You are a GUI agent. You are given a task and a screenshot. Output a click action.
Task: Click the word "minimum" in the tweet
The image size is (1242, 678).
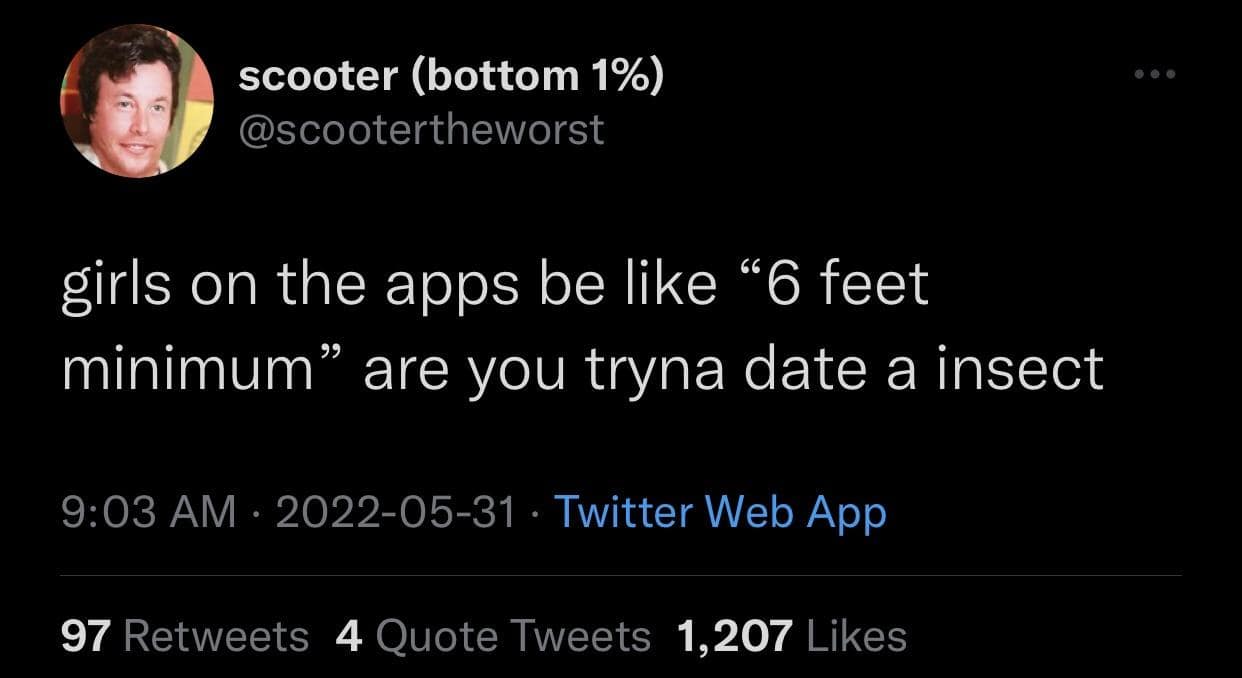click(x=183, y=370)
